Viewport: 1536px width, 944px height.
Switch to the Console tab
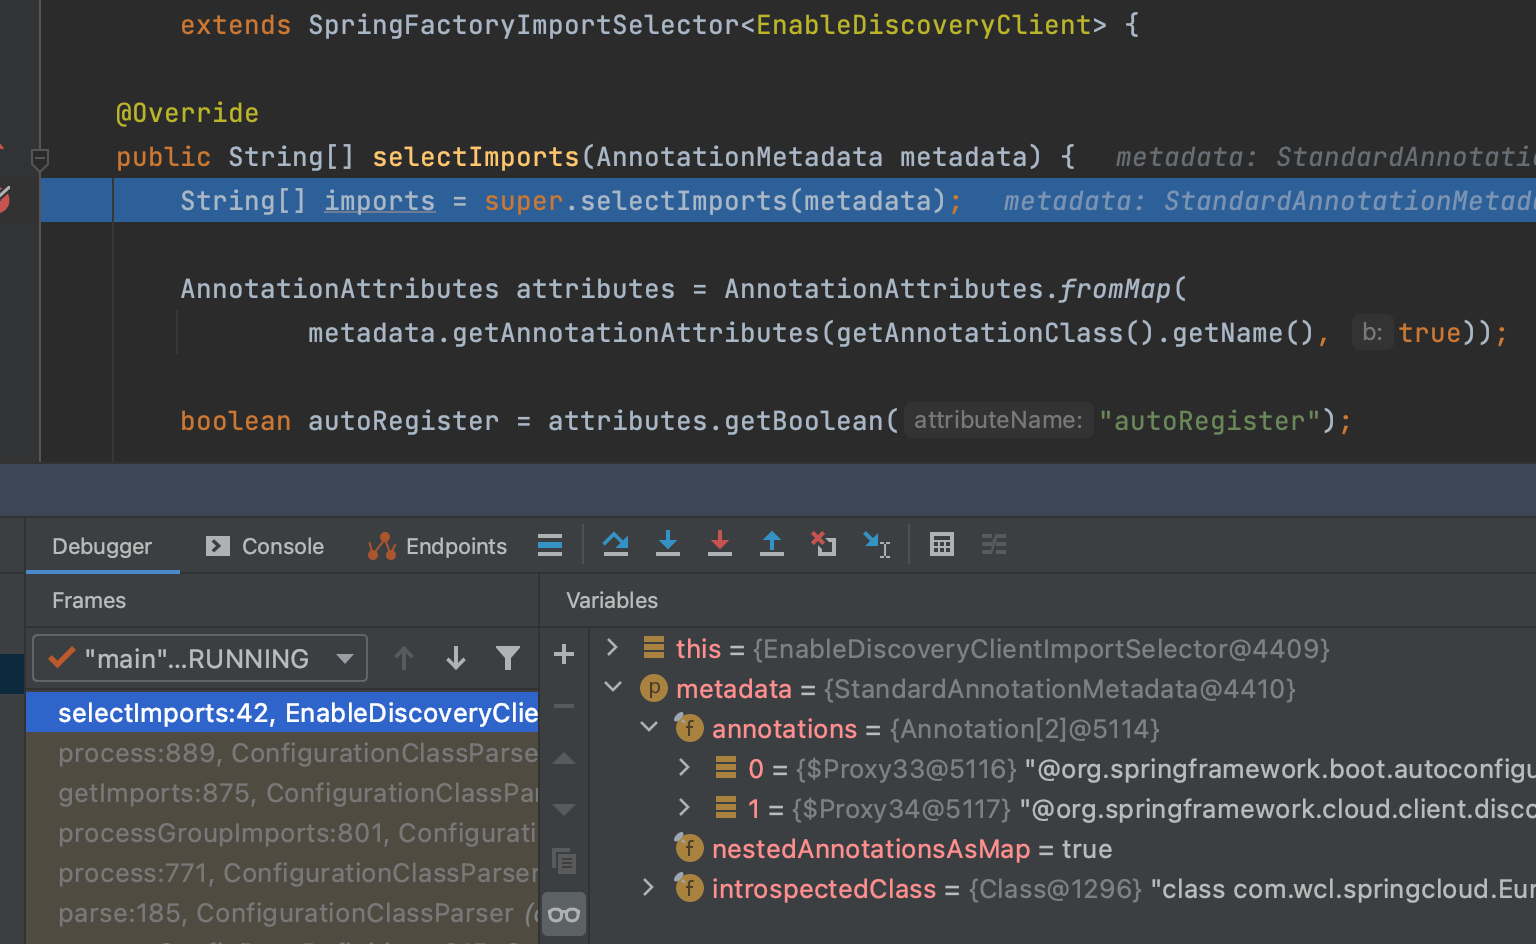pos(264,546)
